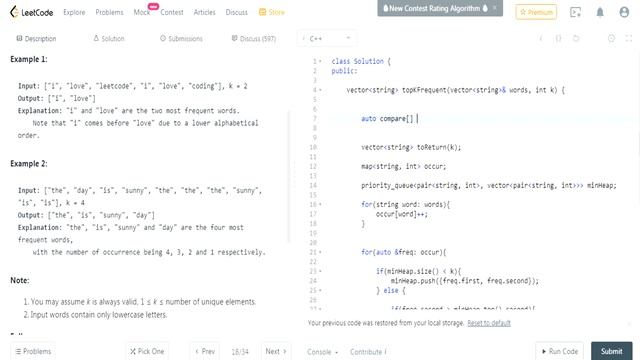Dismiss the New Contest Rating Algorithm banner
This screenshot has height=360, width=640.
[495, 8]
